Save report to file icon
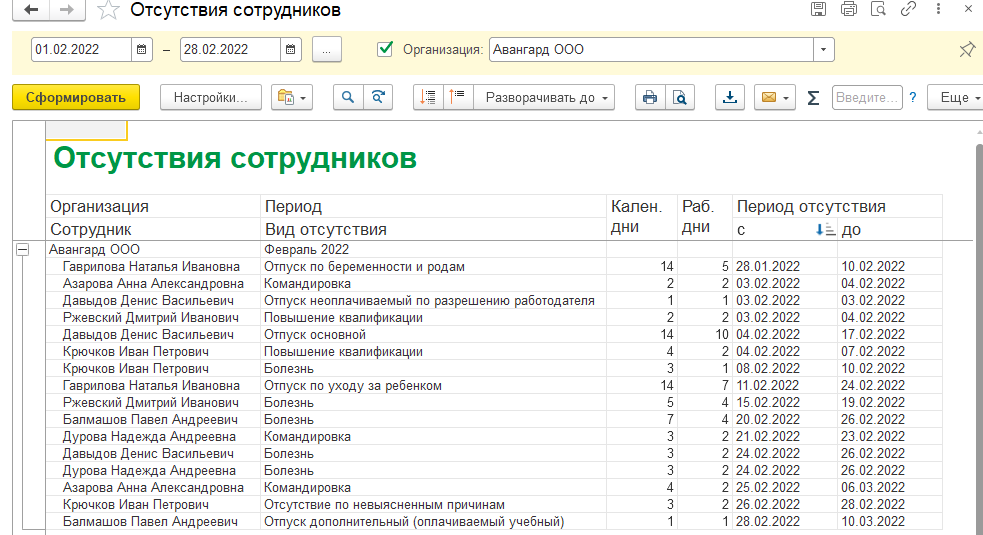 point(731,97)
